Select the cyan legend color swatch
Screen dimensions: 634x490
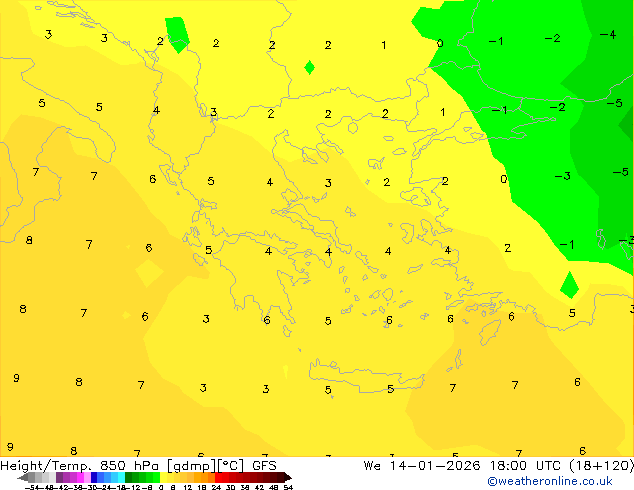pyautogui.click(x=122, y=477)
